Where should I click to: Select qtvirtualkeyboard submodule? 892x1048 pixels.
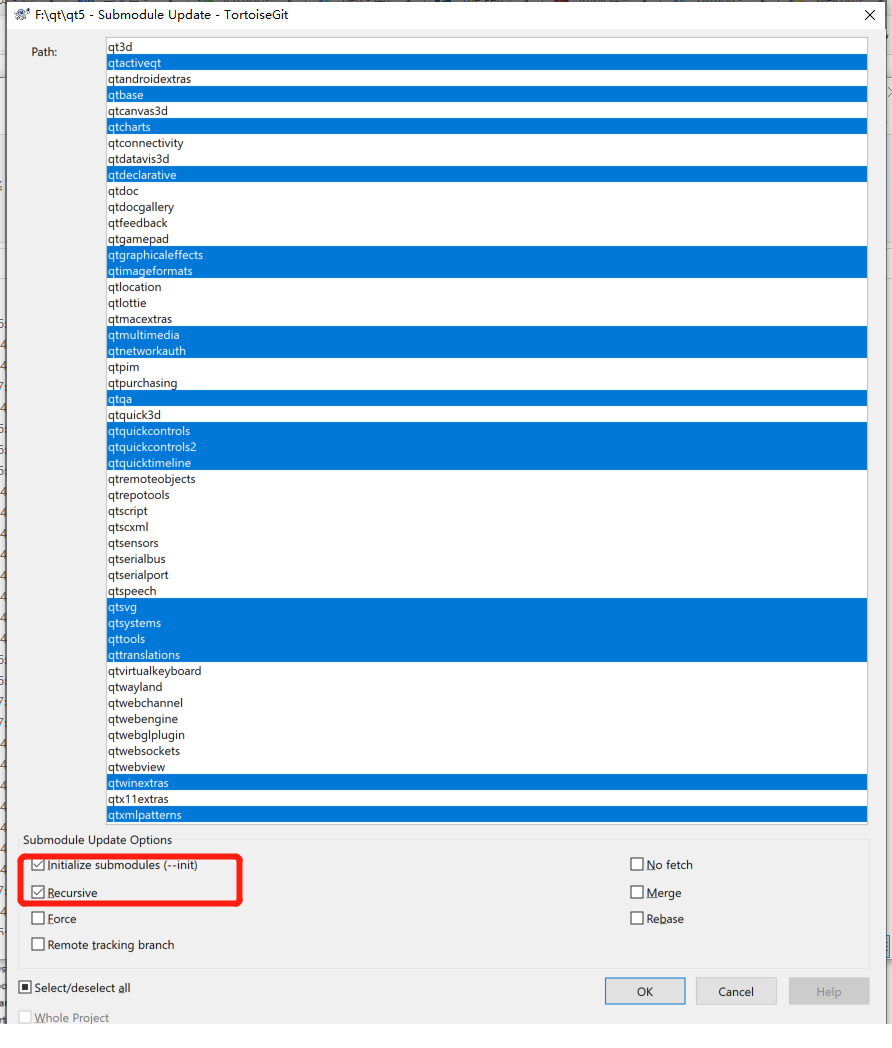[486, 671]
